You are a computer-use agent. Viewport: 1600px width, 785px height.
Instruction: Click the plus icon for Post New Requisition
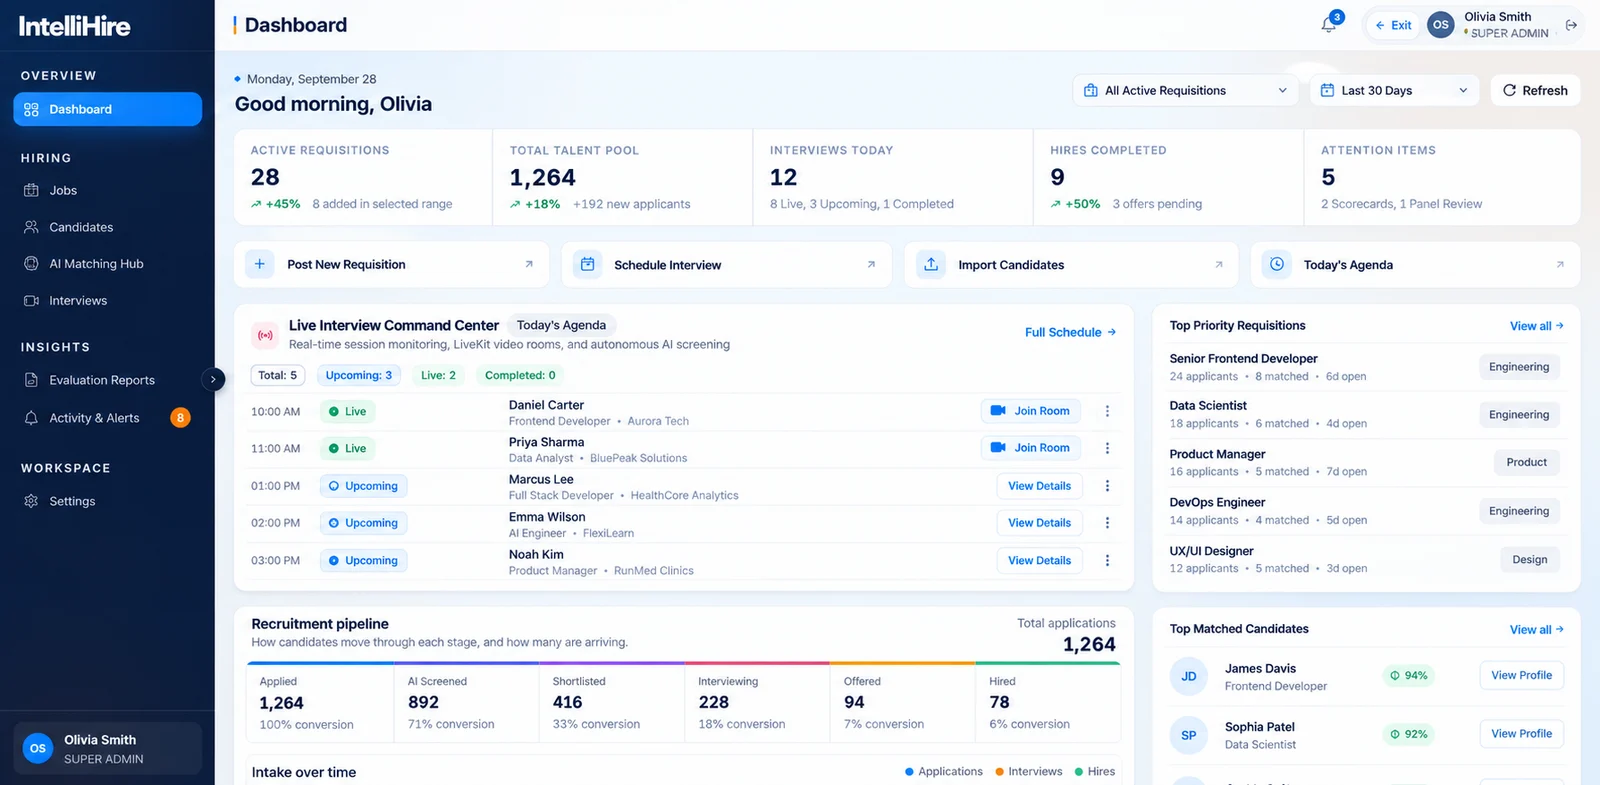[x=260, y=264]
